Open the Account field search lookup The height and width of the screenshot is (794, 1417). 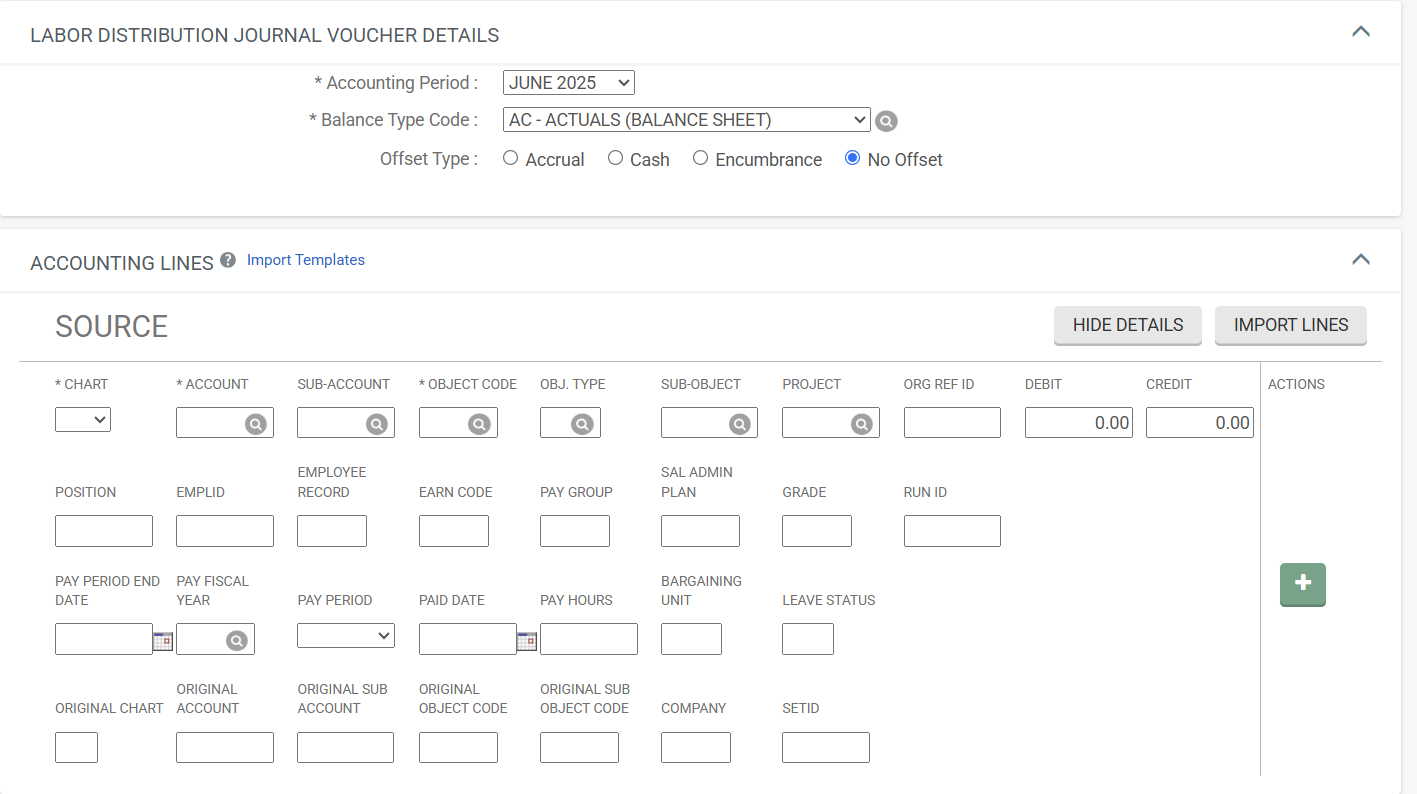point(256,424)
